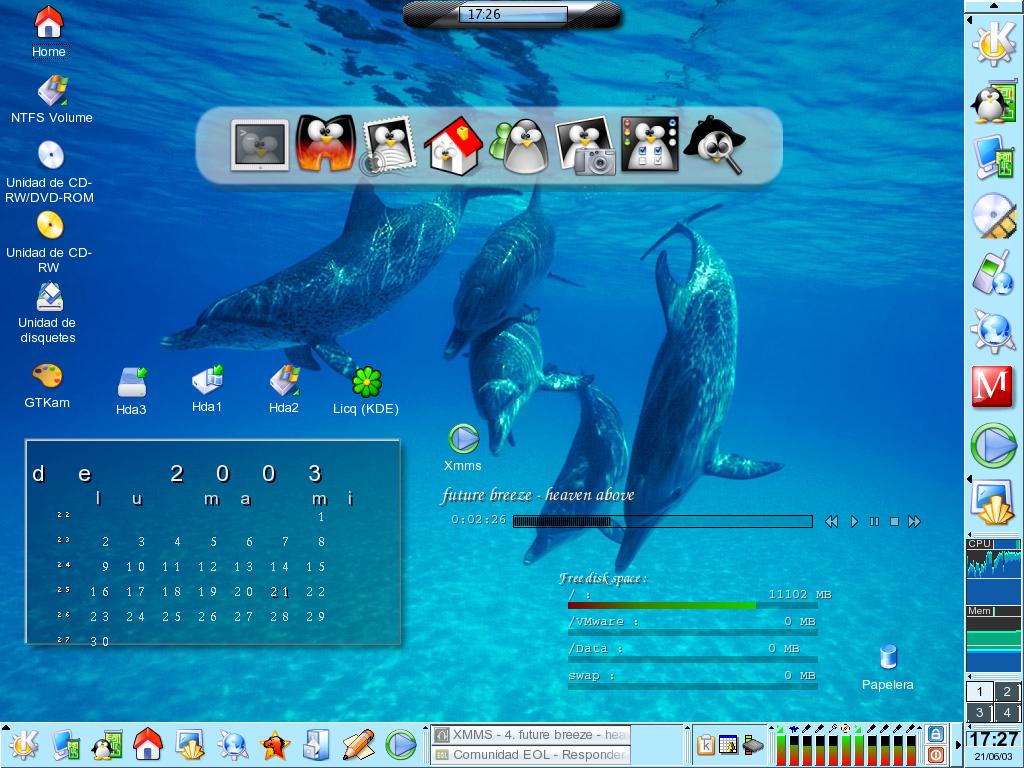Switch to virtual desktop 3 in the pager
Screen dimensions: 1024x768
point(980,713)
